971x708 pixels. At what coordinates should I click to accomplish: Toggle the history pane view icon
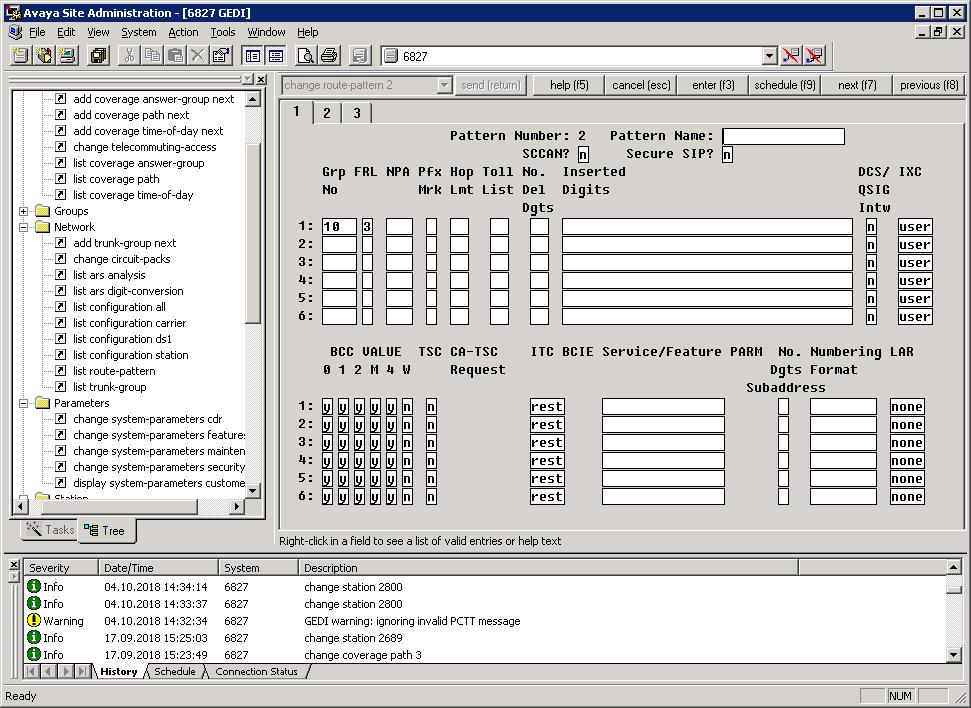pos(276,56)
